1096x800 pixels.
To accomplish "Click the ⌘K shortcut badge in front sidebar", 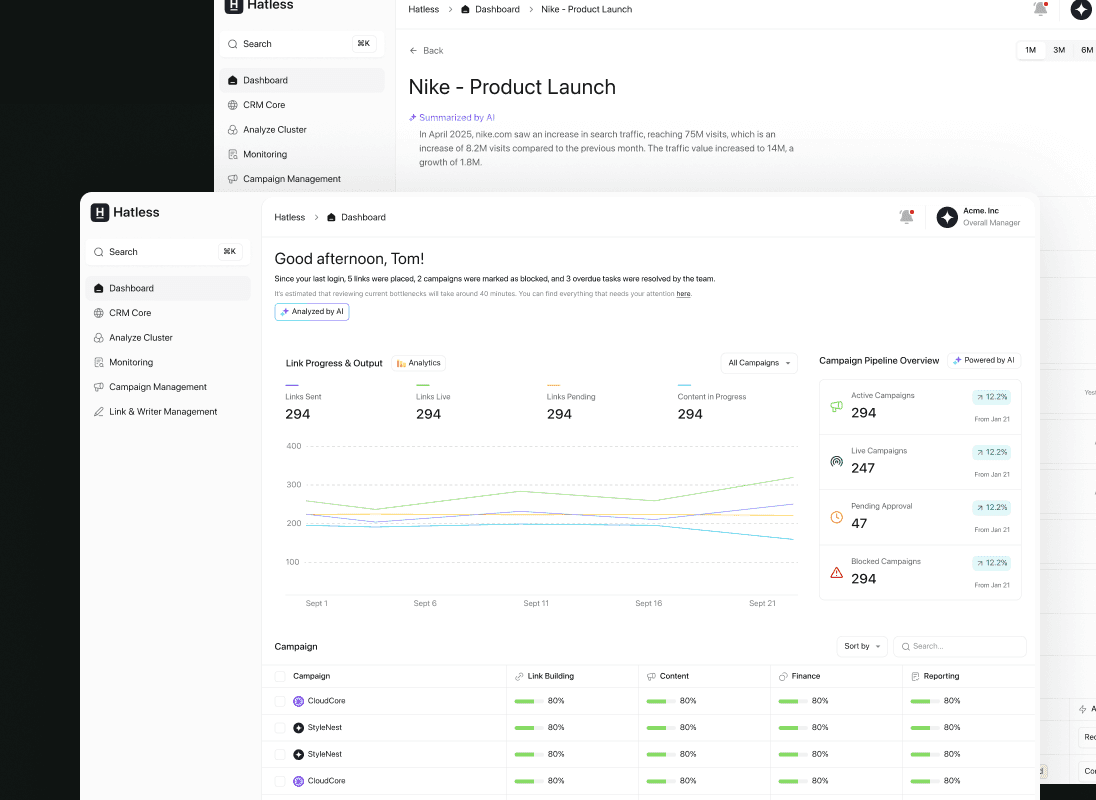I will 229,252.
